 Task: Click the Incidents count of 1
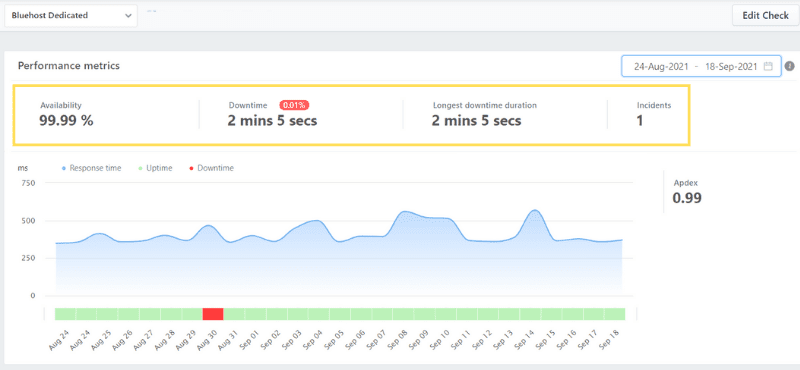640,120
